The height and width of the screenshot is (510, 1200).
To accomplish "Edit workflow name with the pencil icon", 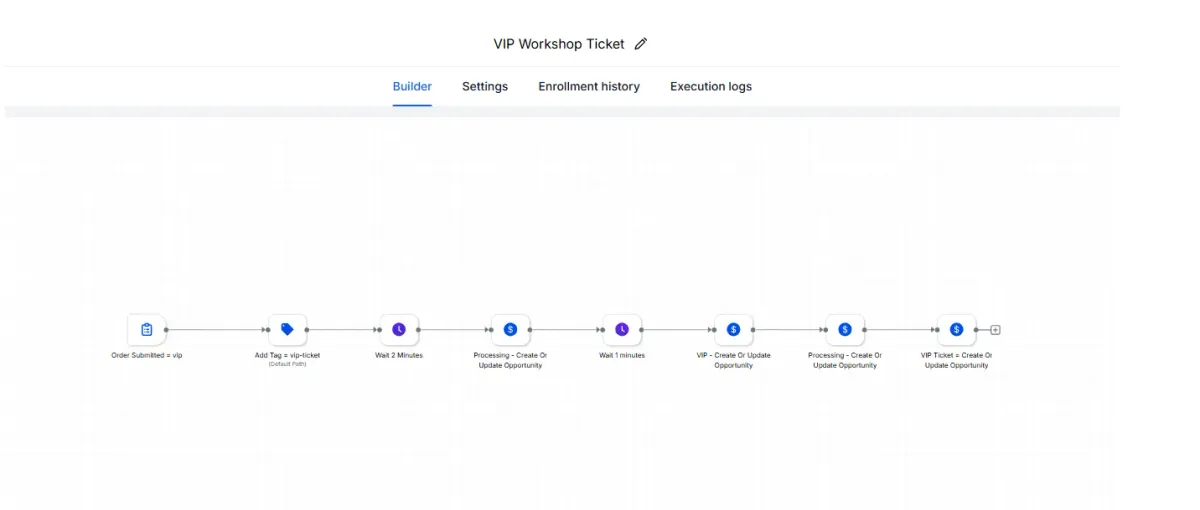I will (x=641, y=44).
